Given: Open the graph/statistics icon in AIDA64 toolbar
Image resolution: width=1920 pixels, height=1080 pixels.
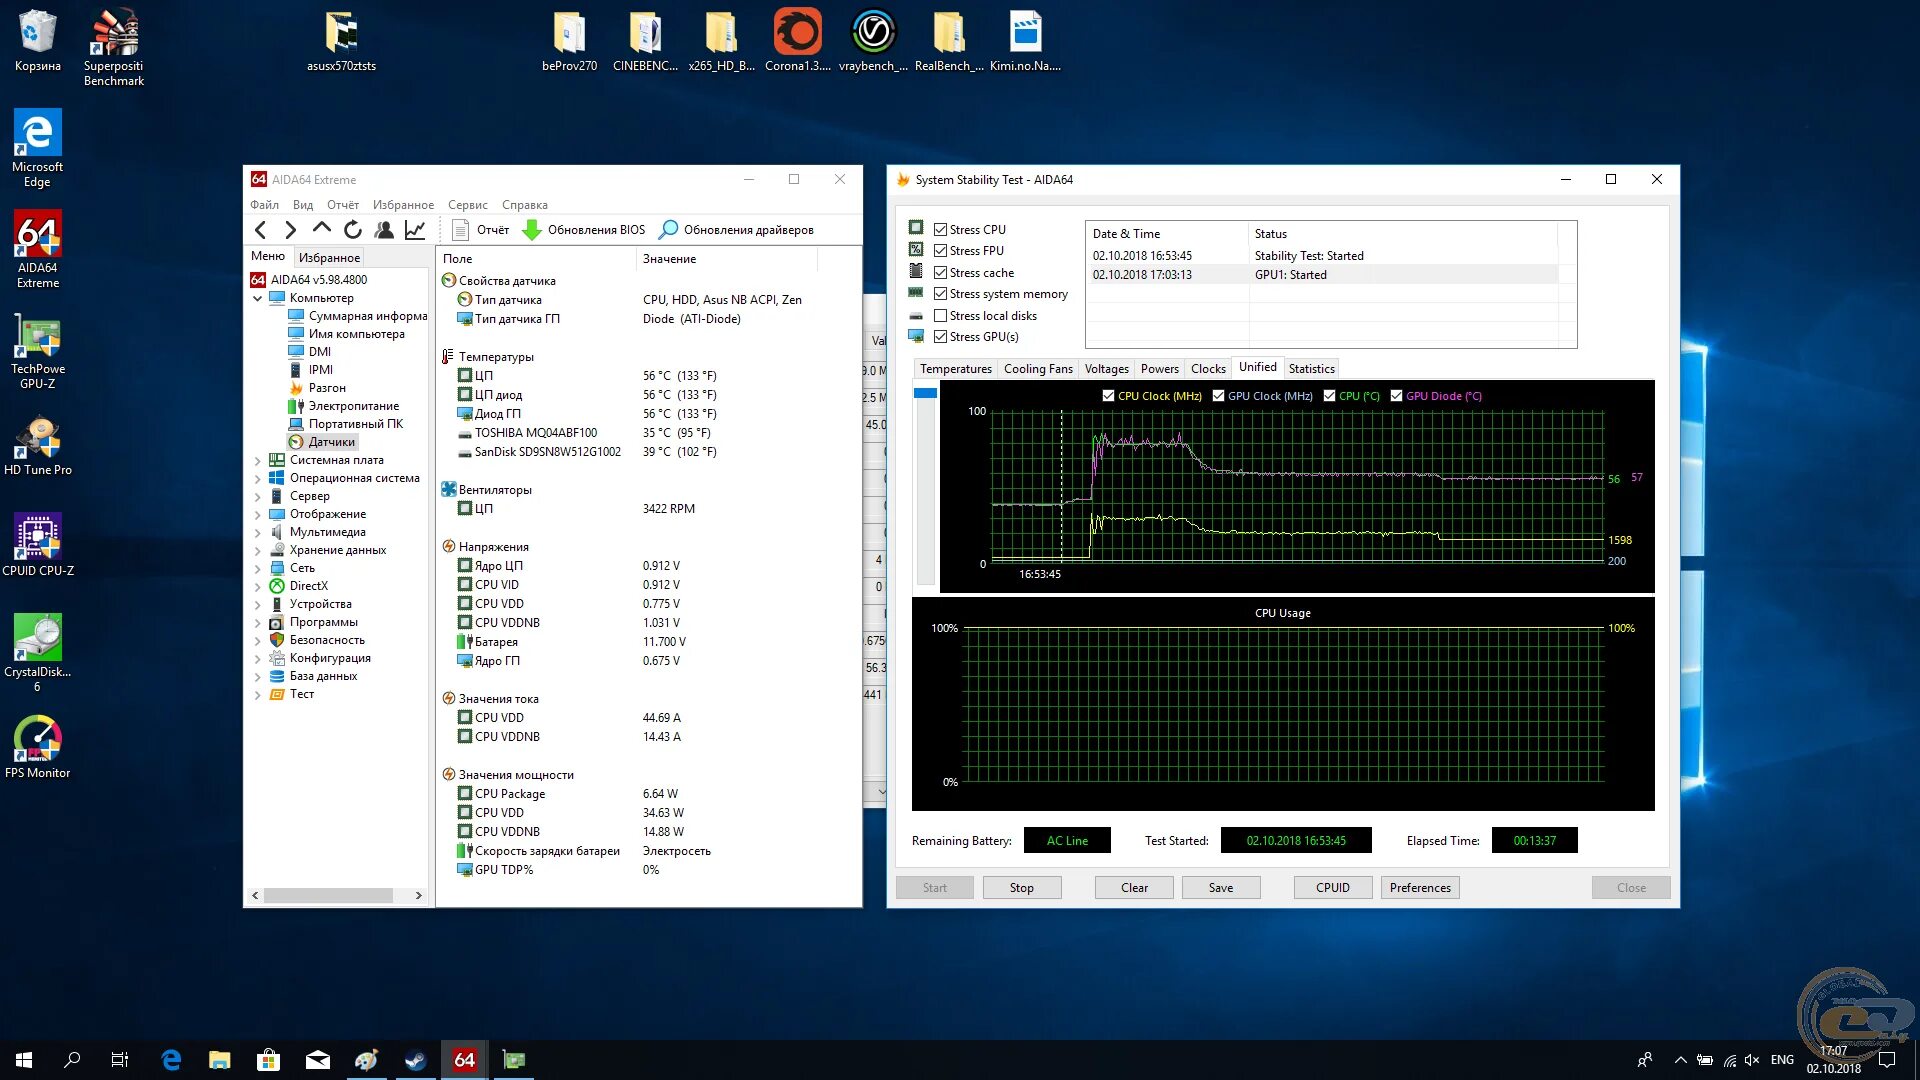Looking at the screenshot, I should pos(414,229).
